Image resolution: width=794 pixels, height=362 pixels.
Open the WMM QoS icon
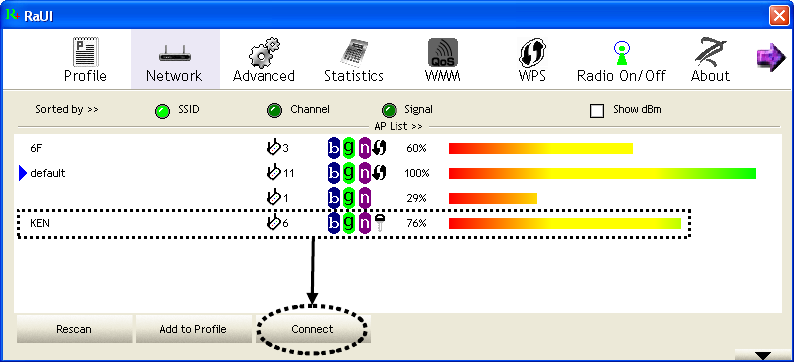[x=443, y=52]
